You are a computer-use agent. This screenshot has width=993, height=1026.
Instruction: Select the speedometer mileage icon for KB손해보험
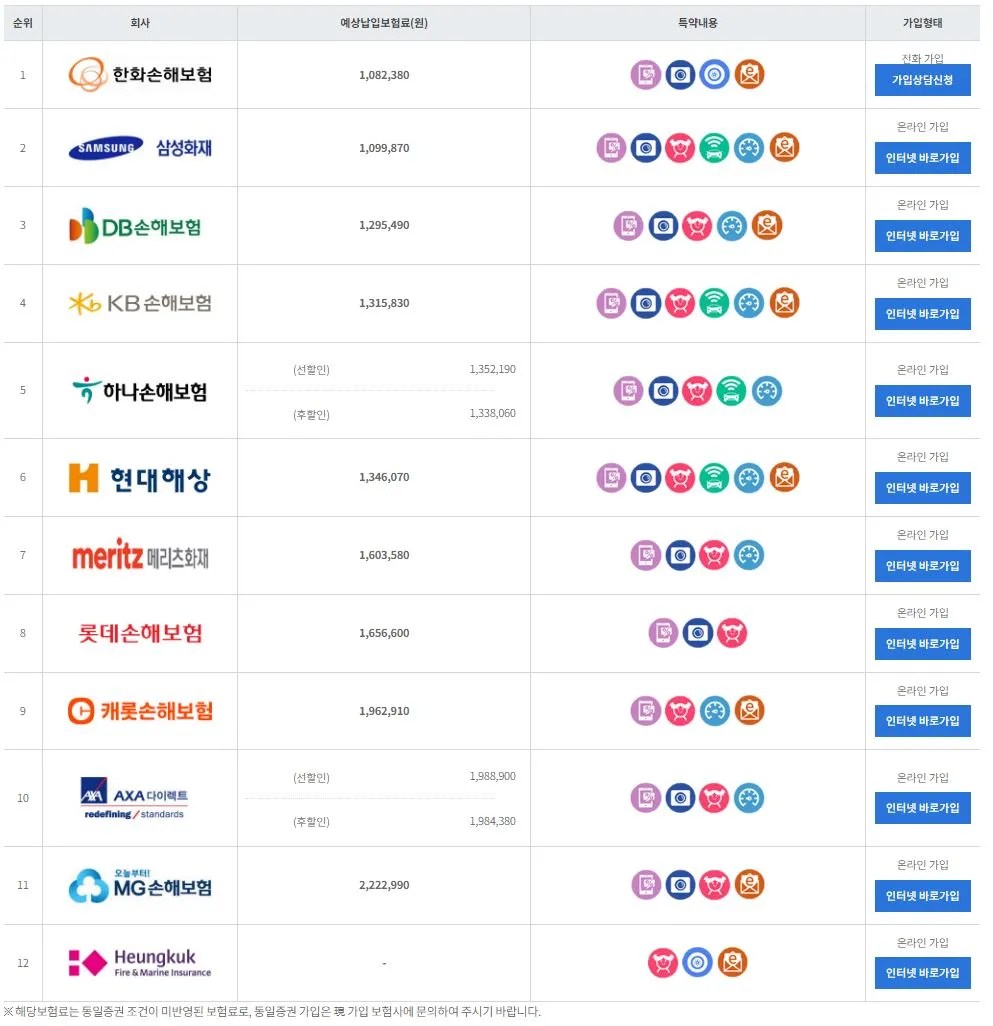[x=749, y=302]
